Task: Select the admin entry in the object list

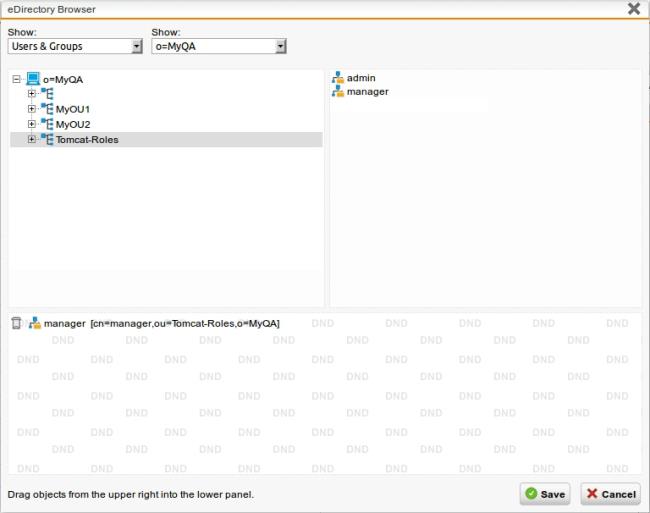Action: tap(361, 78)
